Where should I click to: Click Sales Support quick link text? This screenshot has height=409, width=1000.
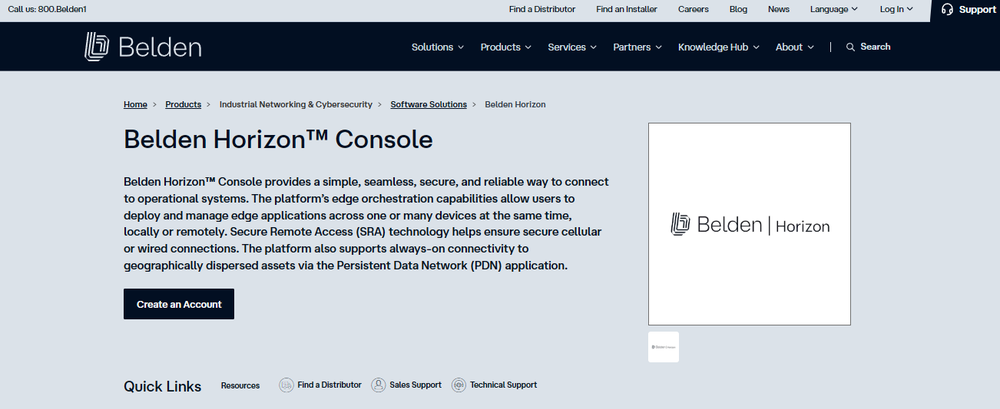tap(415, 385)
